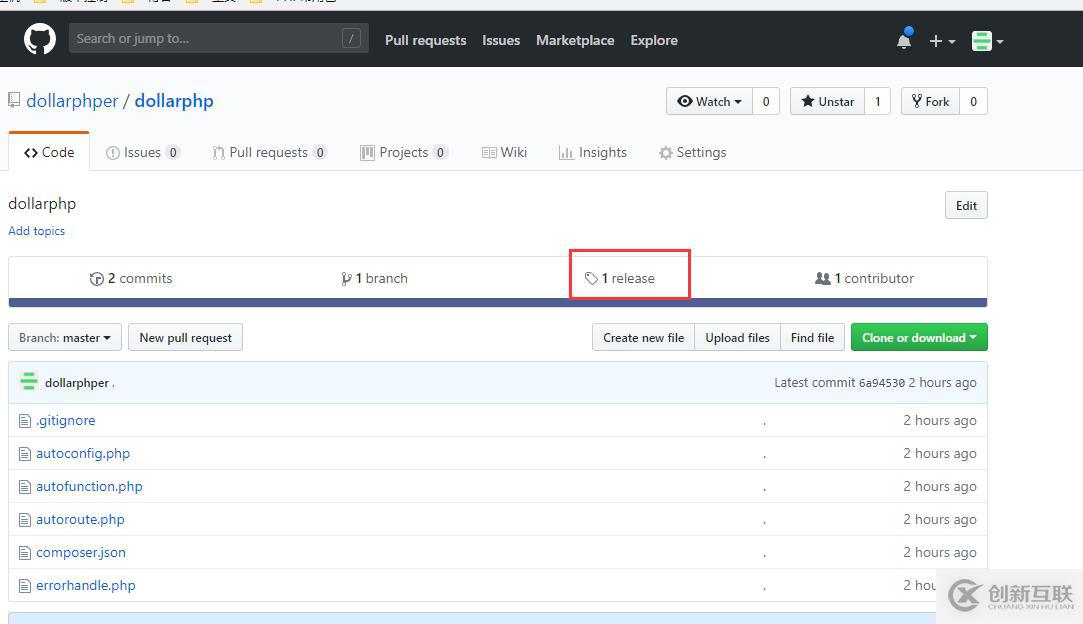Open .gitignore file
1083x624 pixels.
click(66, 420)
